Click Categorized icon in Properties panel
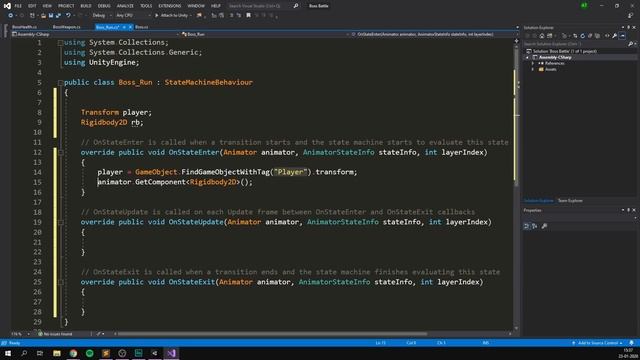The height and width of the screenshot is (360, 640). (527, 226)
